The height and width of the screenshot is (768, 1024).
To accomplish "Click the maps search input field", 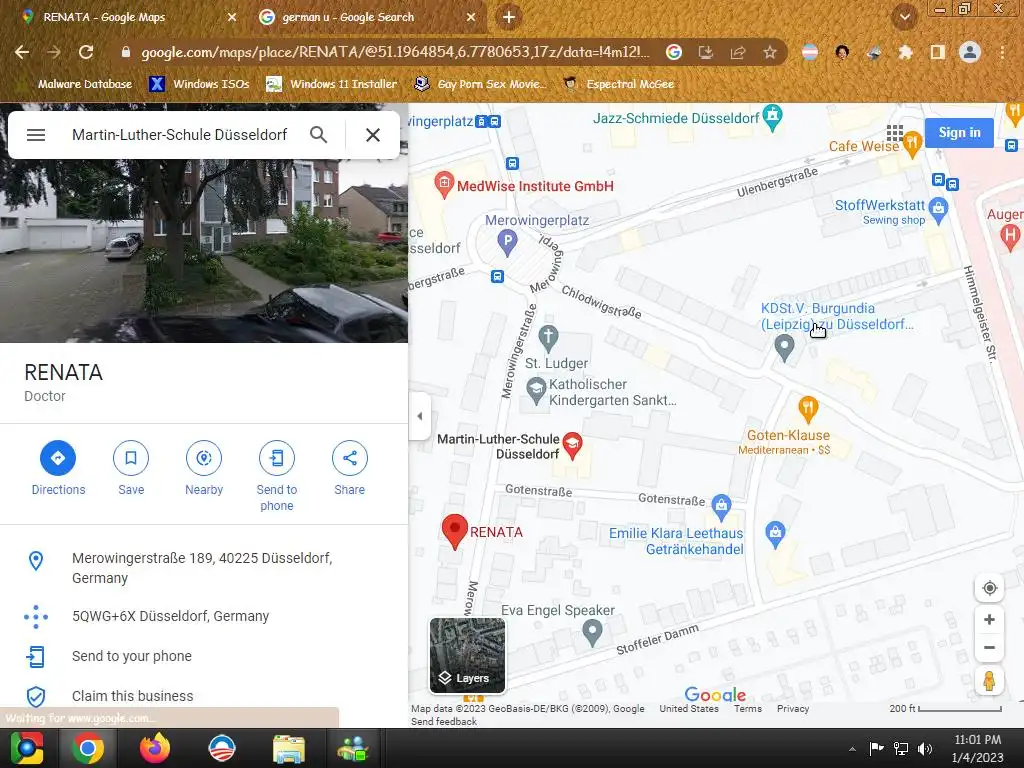I will click(x=180, y=135).
